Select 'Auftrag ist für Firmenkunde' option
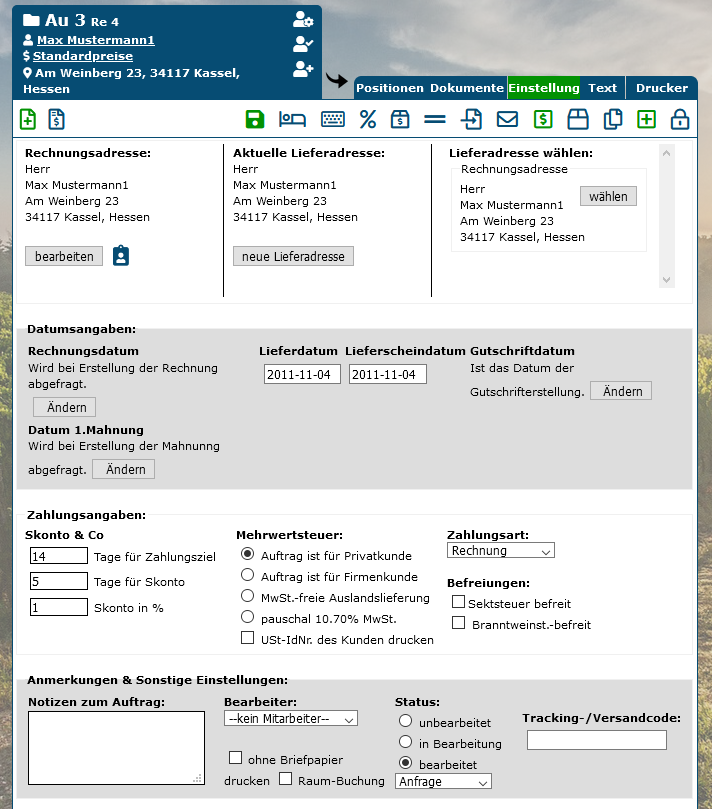This screenshot has width=712, height=809. click(248, 575)
